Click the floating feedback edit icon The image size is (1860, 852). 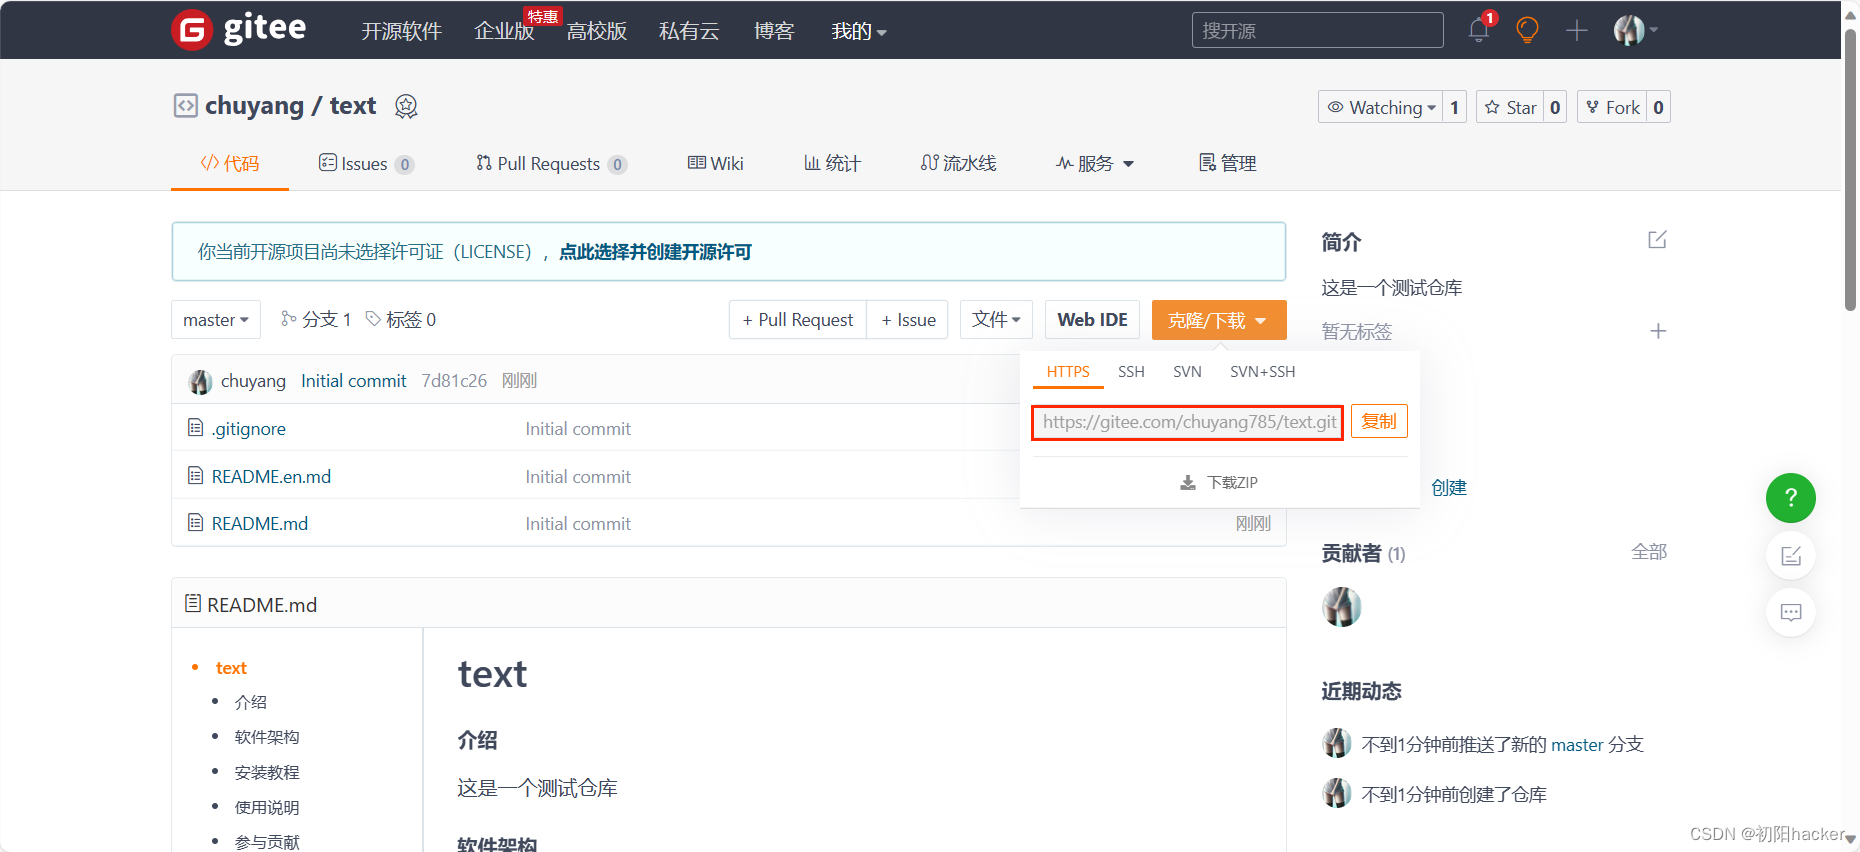point(1790,556)
